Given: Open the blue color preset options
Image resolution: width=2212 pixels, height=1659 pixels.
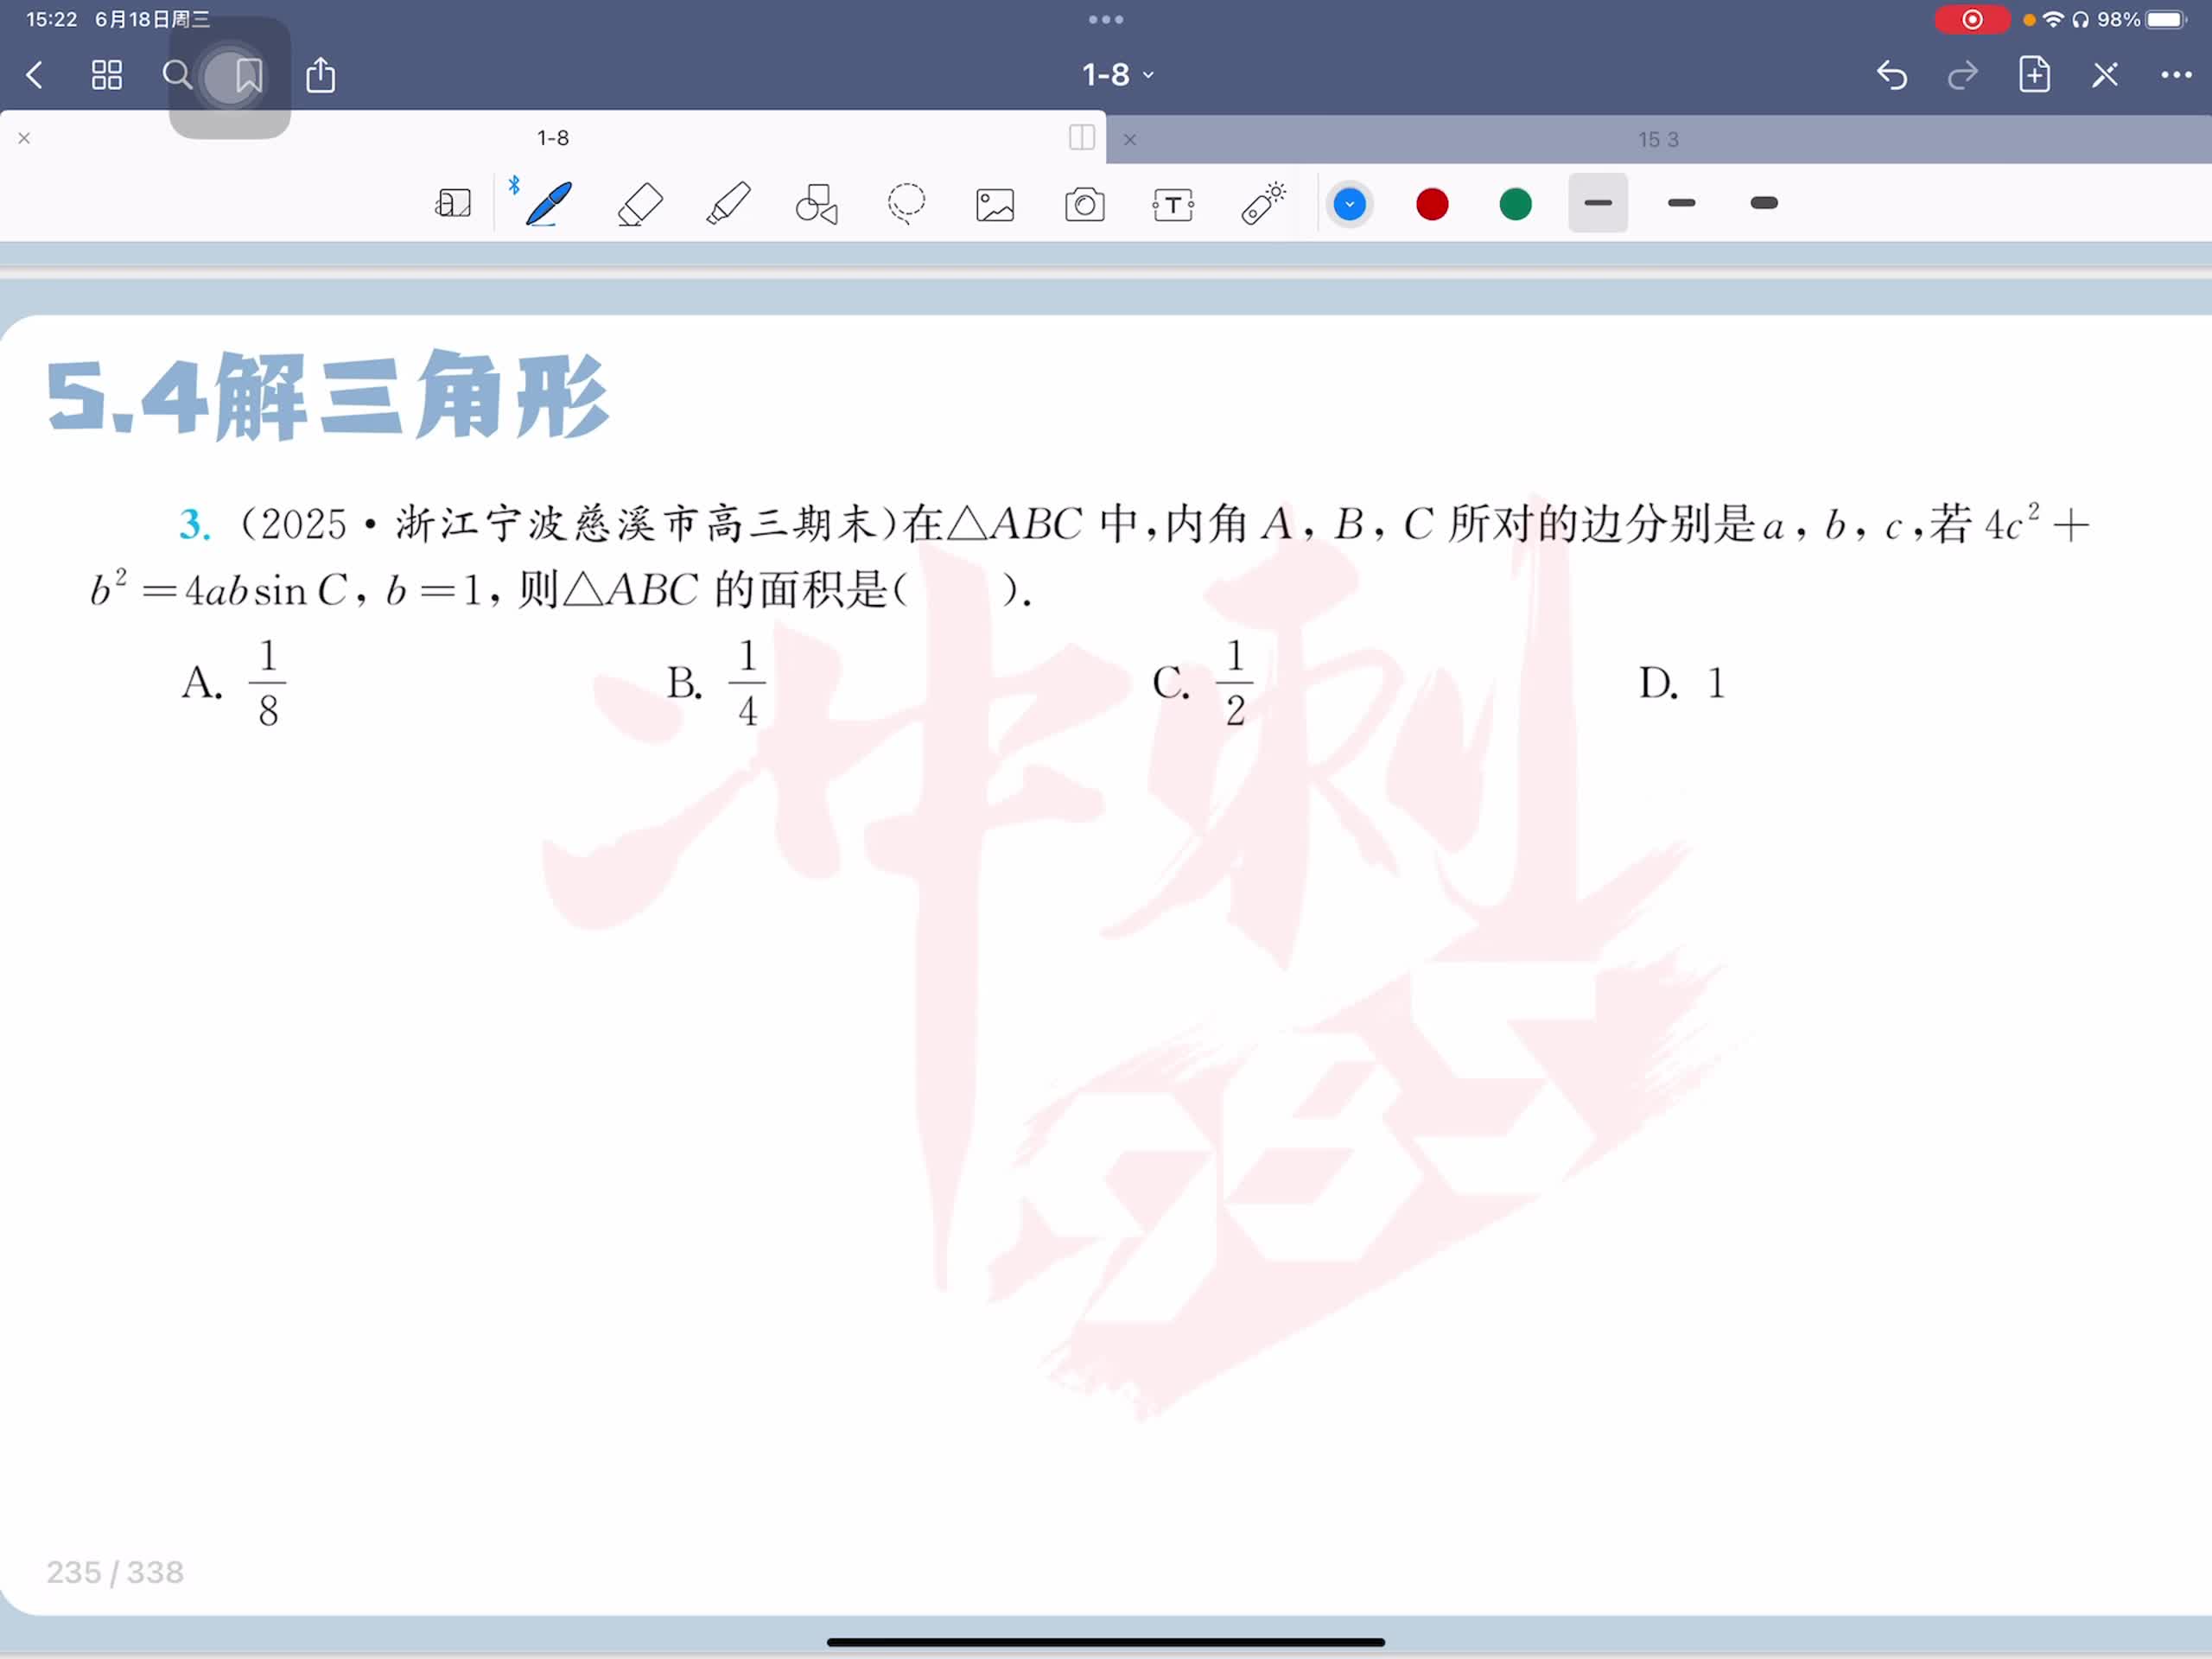Looking at the screenshot, I should (1349, 204).
